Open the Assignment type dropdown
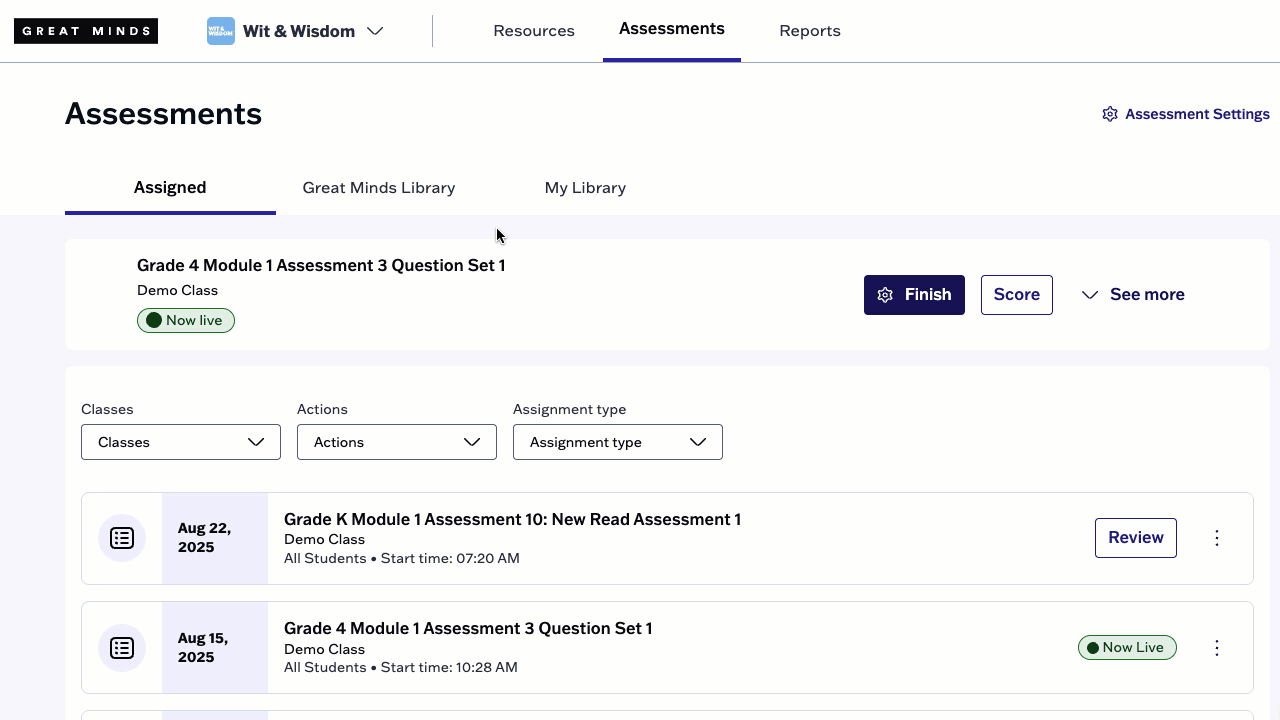 (x=617, y=442)
